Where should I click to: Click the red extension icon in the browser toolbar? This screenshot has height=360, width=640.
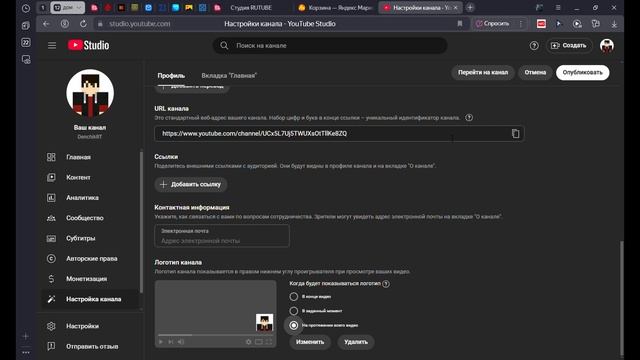(541, 24)
